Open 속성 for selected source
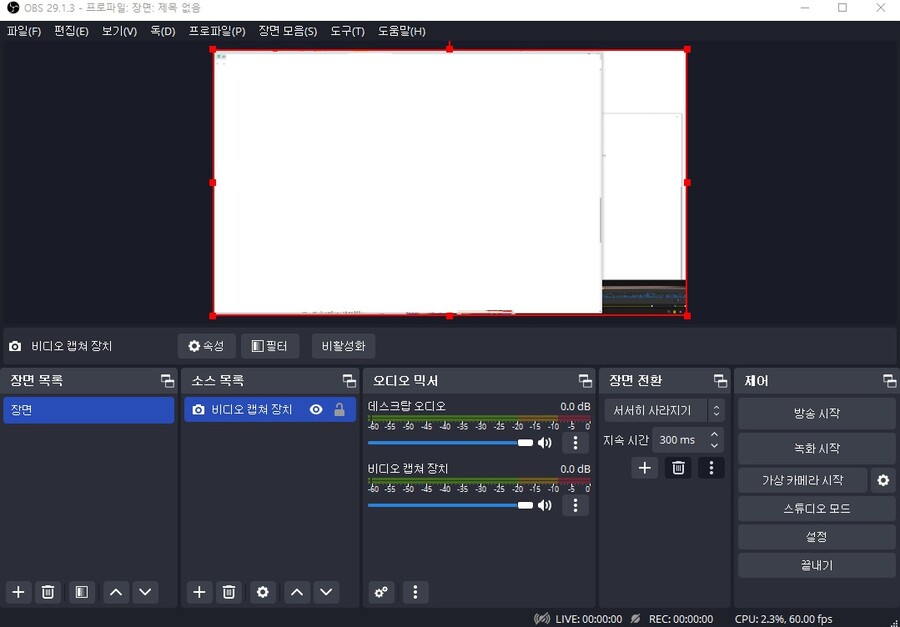The image size is (900, 627). pyautogui.click(x=206, y=346)
